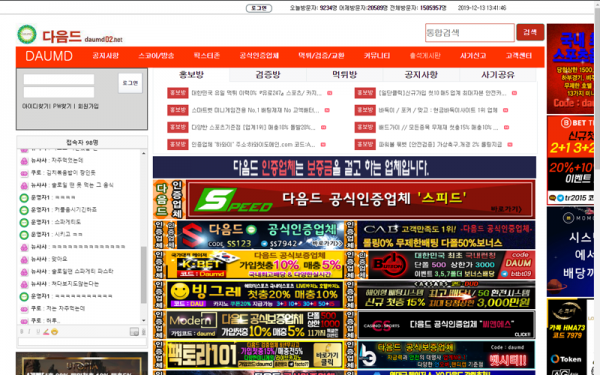
Task: Click the pink avatar beside '뉴사사 : 맞아요'
Action: pyautogui.click(x=24, y=259)
